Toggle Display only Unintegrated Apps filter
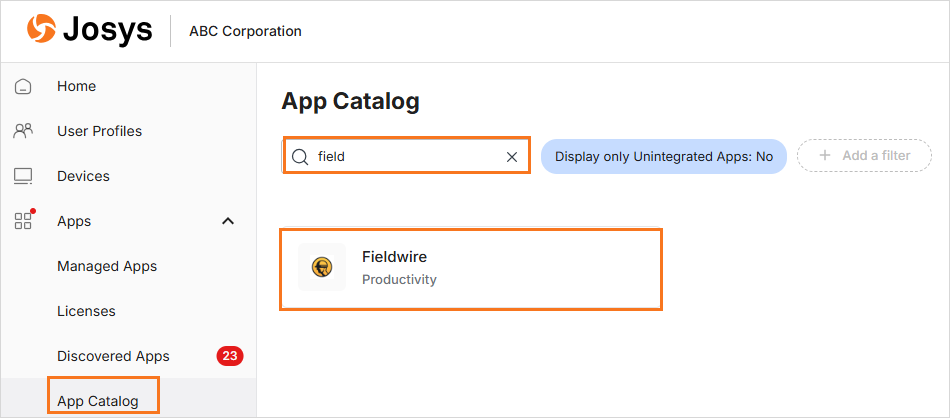This screenshot has height=418, width=950. [x=664, y=156]
